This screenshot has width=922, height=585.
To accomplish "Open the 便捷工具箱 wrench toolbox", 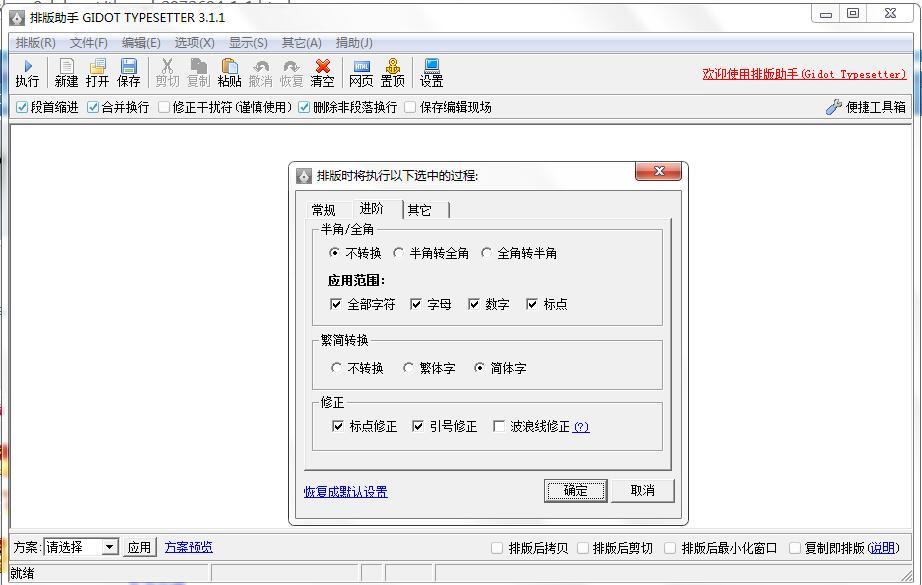I will [866, 107].
